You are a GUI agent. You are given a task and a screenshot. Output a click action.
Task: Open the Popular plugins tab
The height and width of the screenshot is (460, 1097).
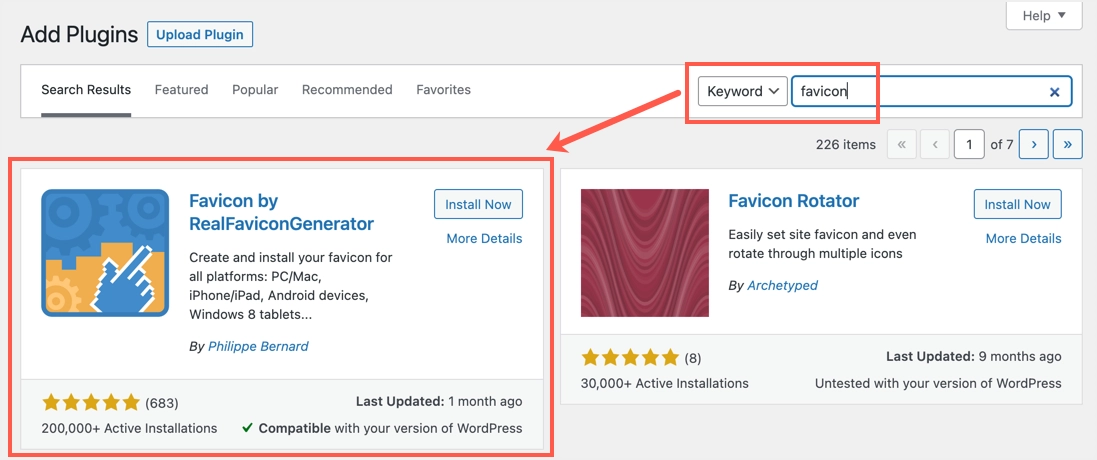click(x=255, y=90)
